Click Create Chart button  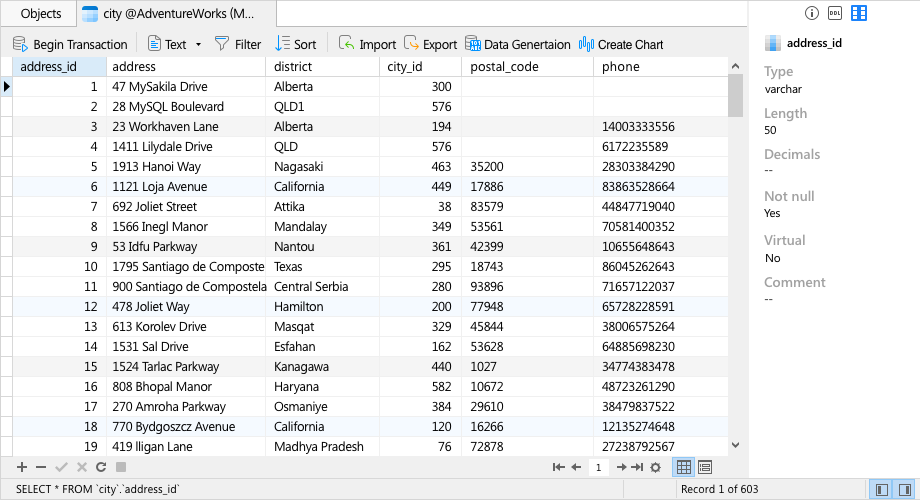[621, 45]
